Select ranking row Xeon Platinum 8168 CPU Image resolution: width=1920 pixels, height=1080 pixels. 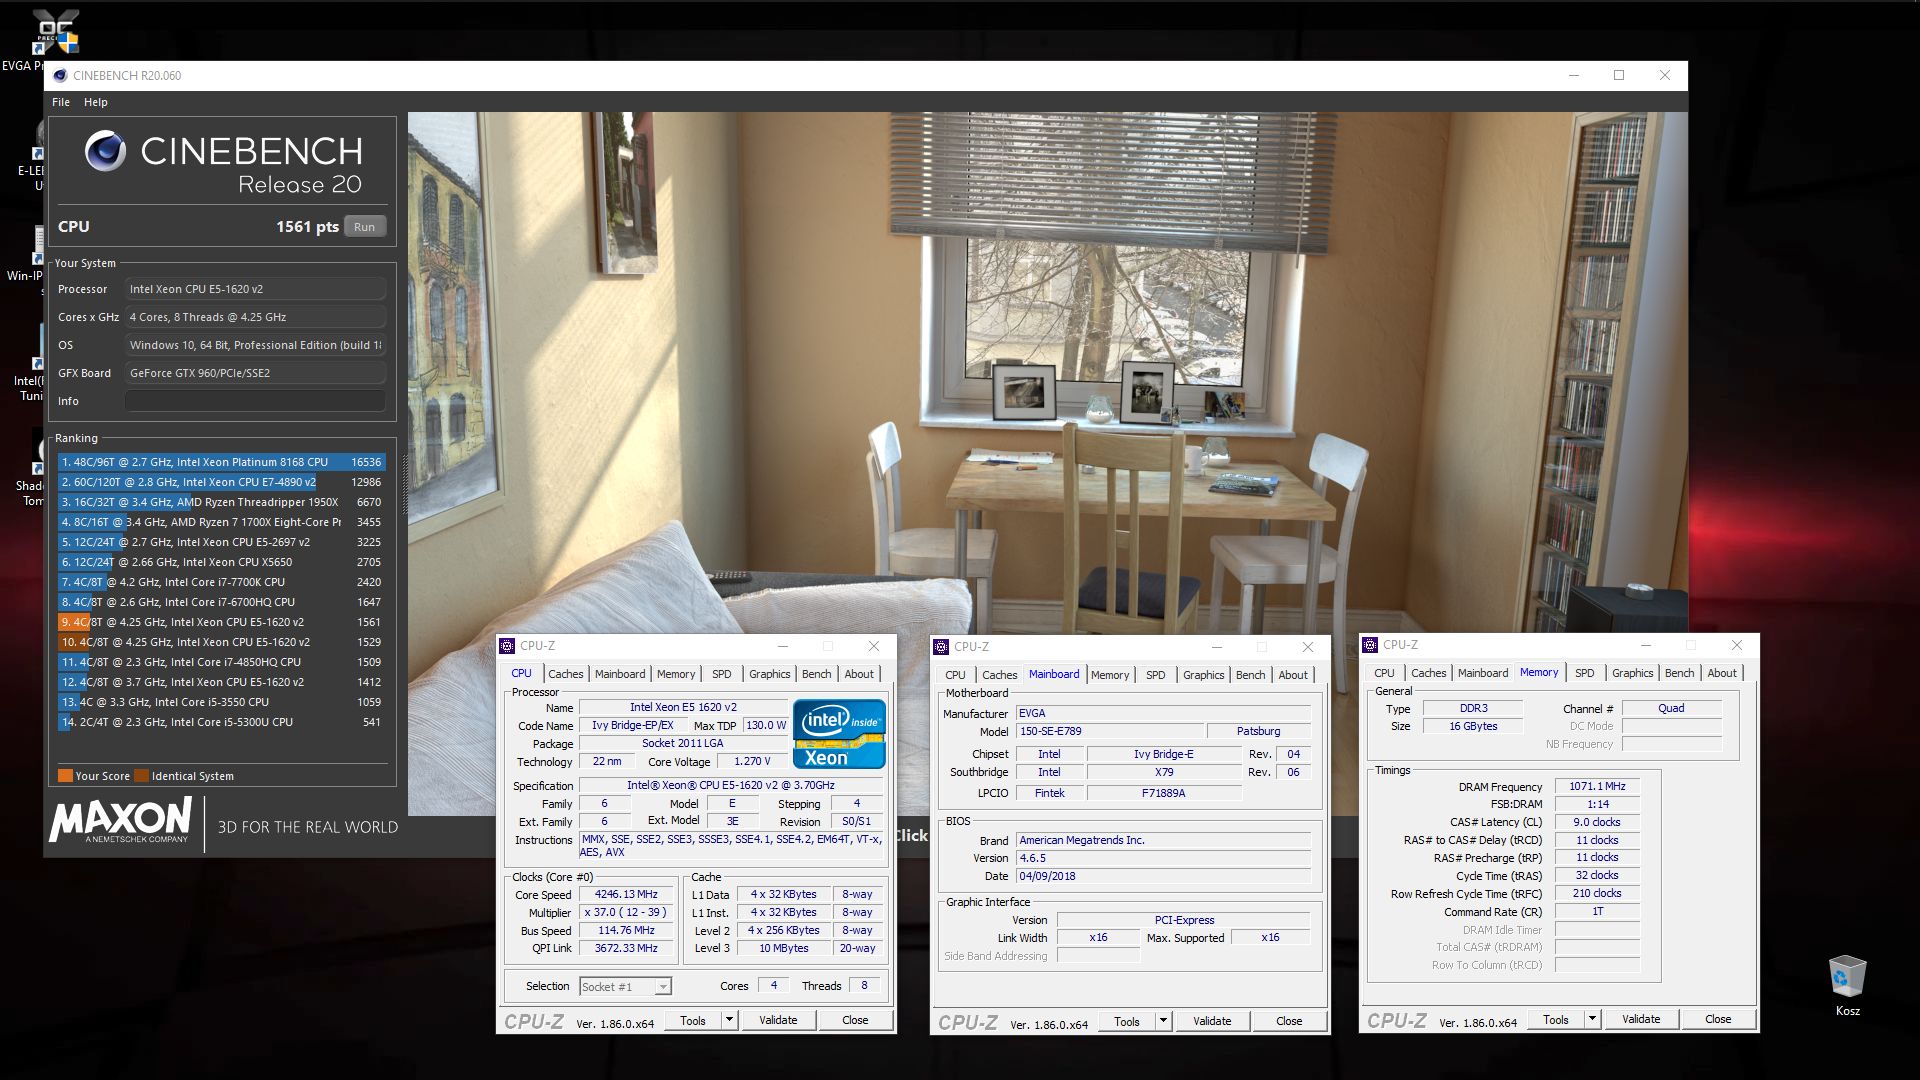(x=221, y=462)
